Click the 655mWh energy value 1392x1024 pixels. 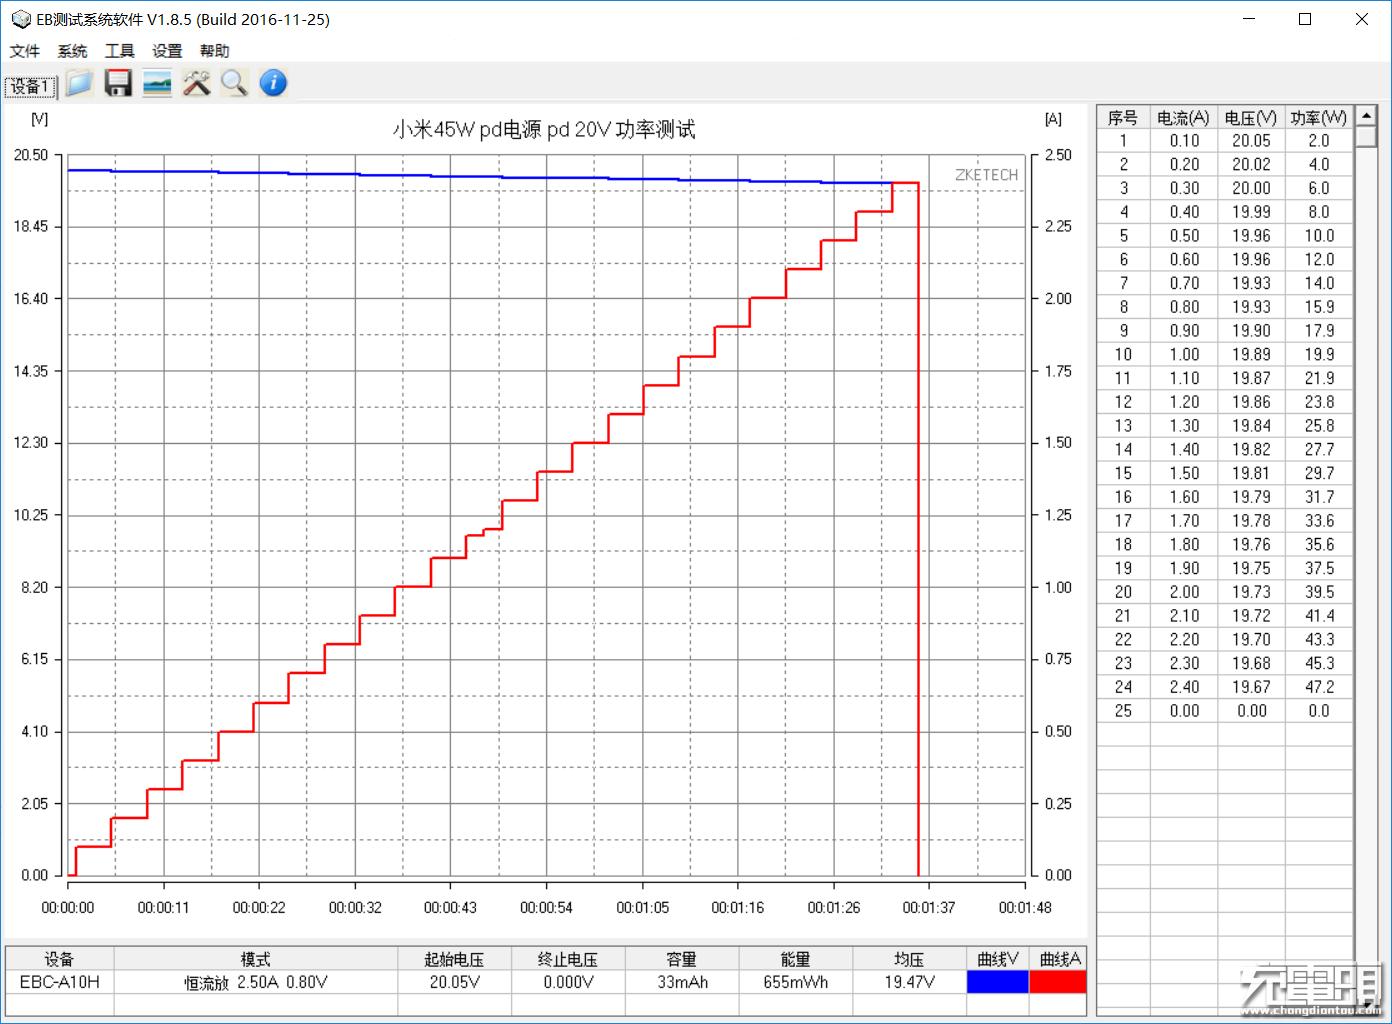coord(795,982)
